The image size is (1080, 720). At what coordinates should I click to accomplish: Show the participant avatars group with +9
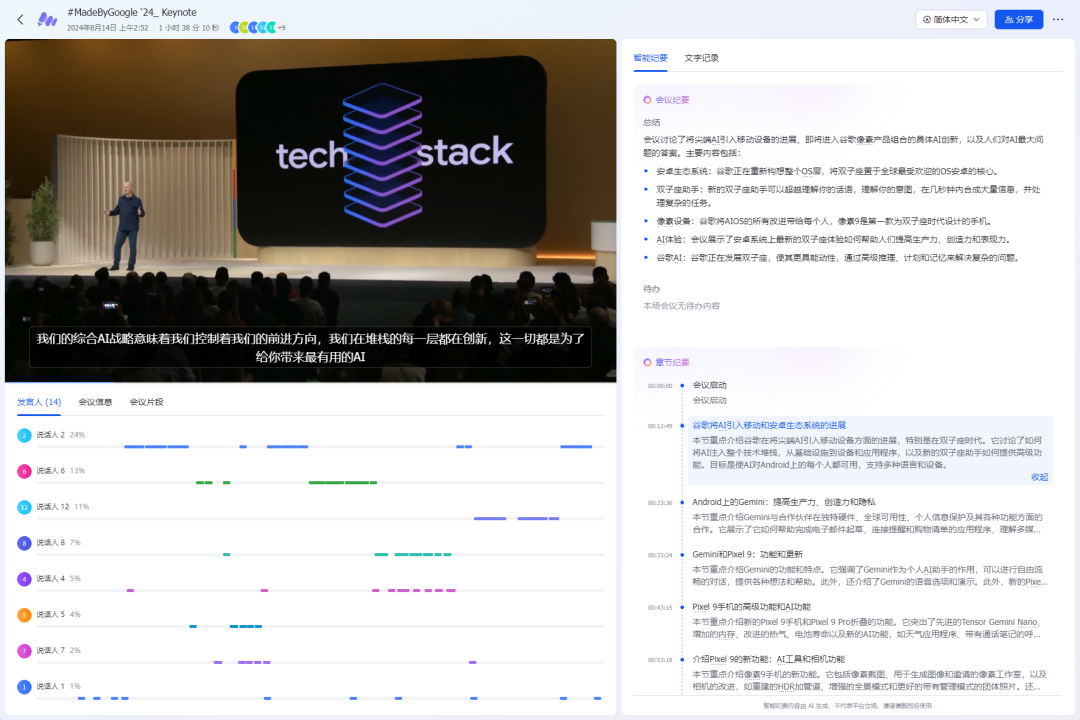pos(258,28)
